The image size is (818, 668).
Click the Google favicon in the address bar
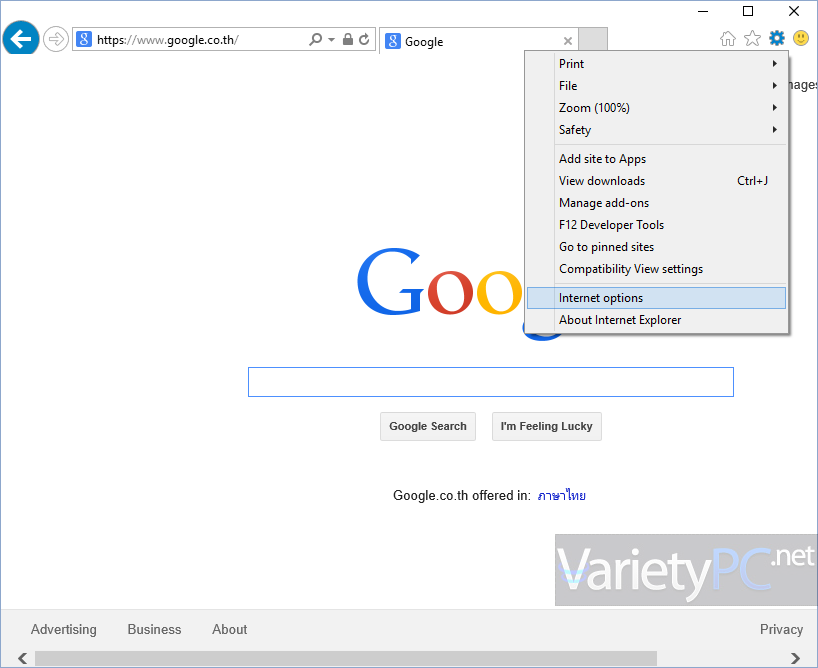pos(84,39)
